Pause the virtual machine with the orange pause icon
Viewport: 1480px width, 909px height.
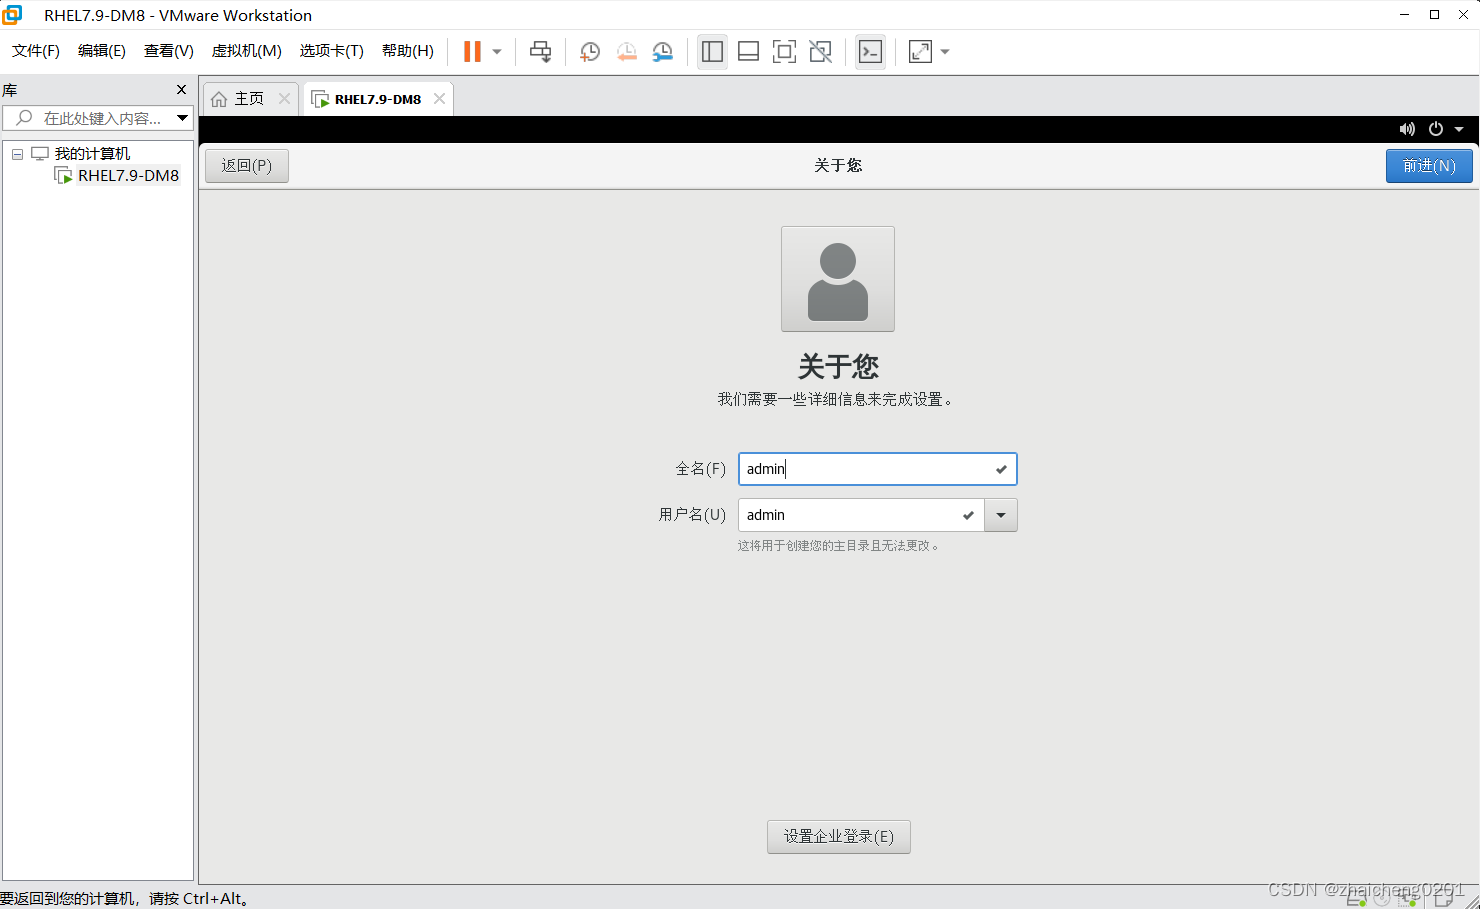472,51
